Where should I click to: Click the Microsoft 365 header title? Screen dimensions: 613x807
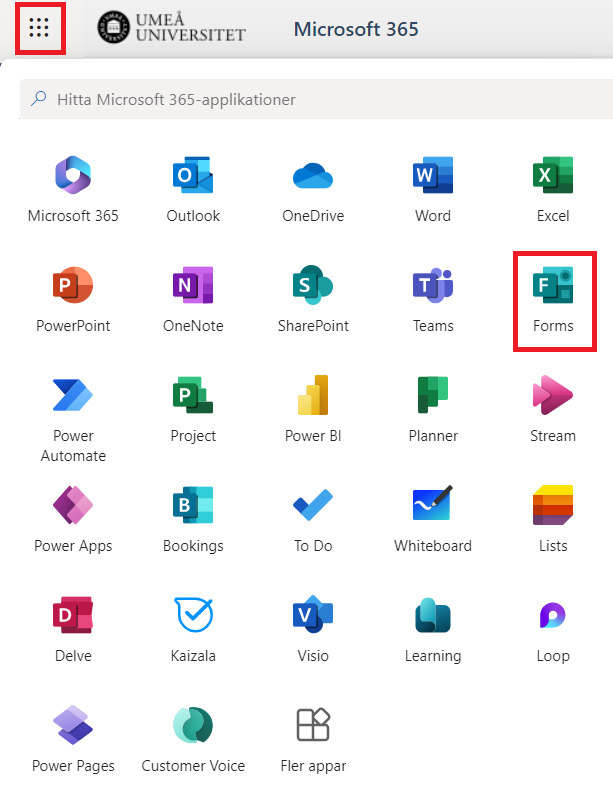(356, 29)
